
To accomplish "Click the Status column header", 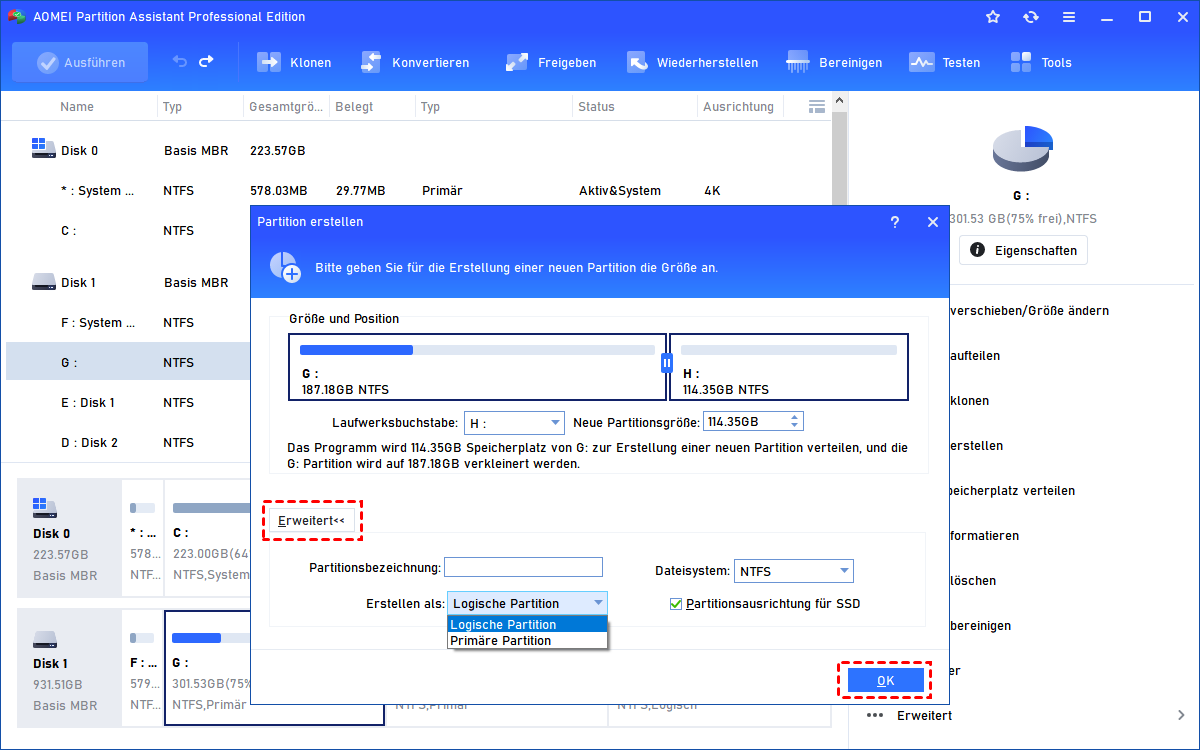I will (x=596, y=107).
